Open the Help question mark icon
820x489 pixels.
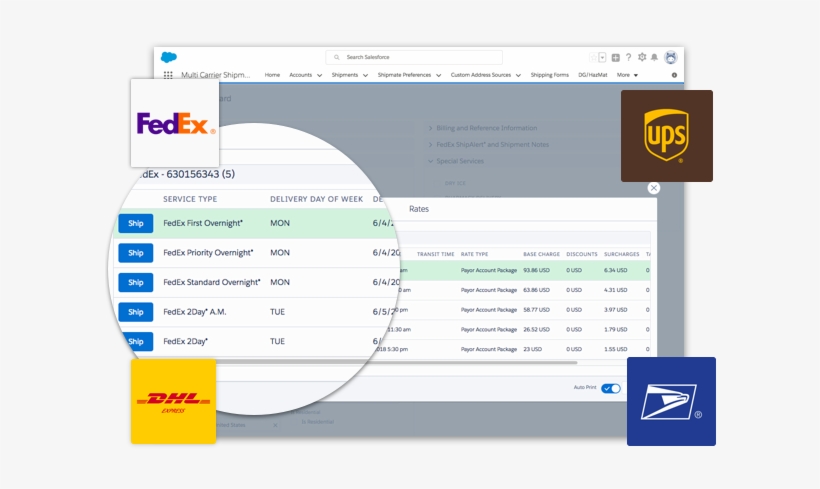click(x=628, y=58)
